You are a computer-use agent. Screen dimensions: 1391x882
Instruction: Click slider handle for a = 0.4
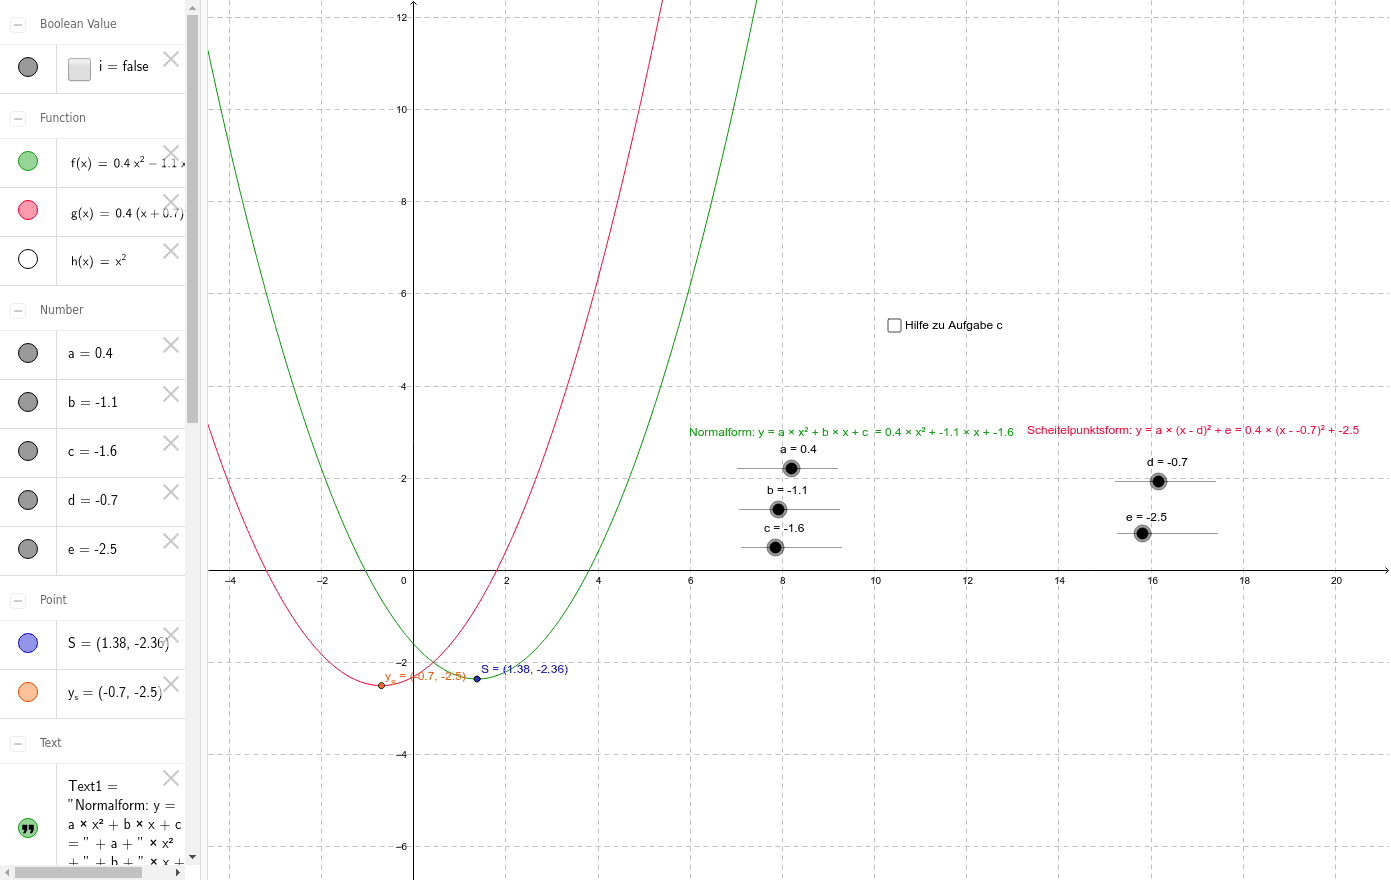point(791,468)
